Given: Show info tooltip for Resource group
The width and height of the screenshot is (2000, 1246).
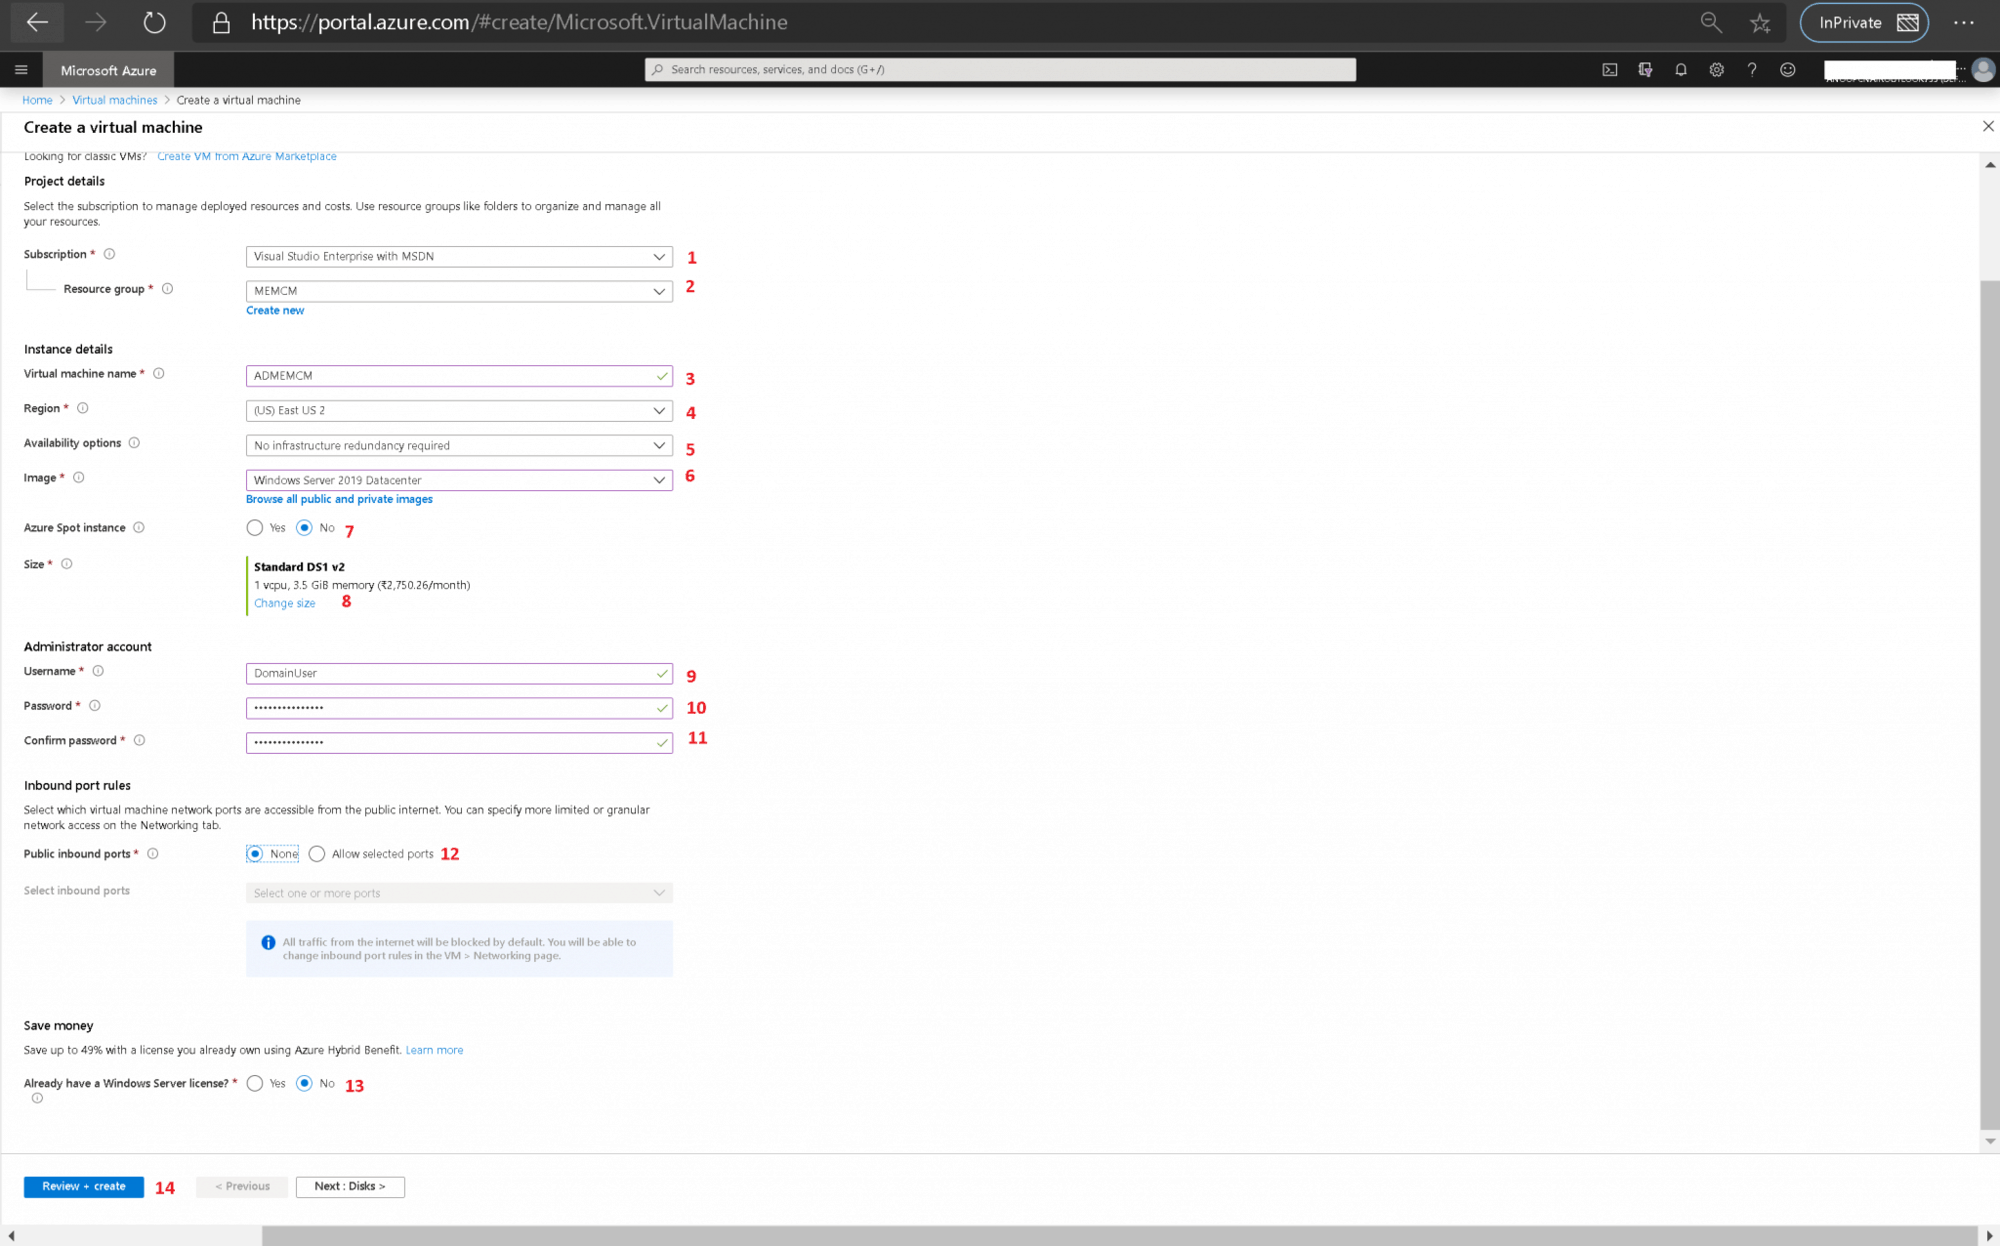Looking at the screenshot, I should coord(168,289).
